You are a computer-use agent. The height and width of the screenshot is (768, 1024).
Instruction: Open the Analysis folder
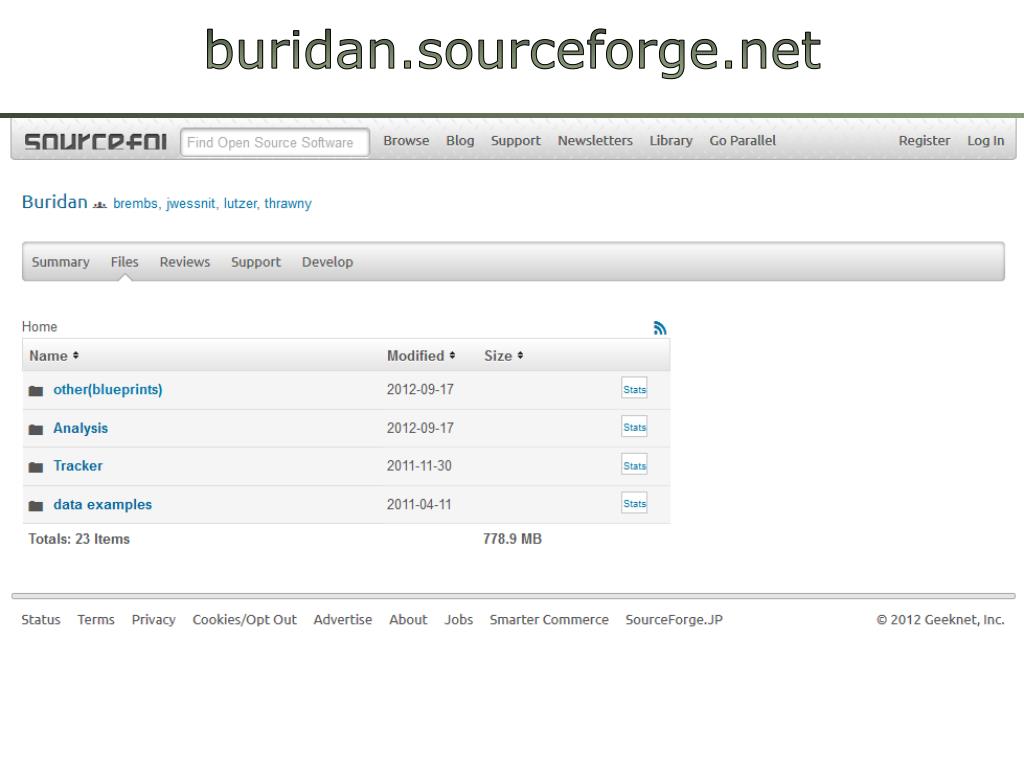(80, 428)
